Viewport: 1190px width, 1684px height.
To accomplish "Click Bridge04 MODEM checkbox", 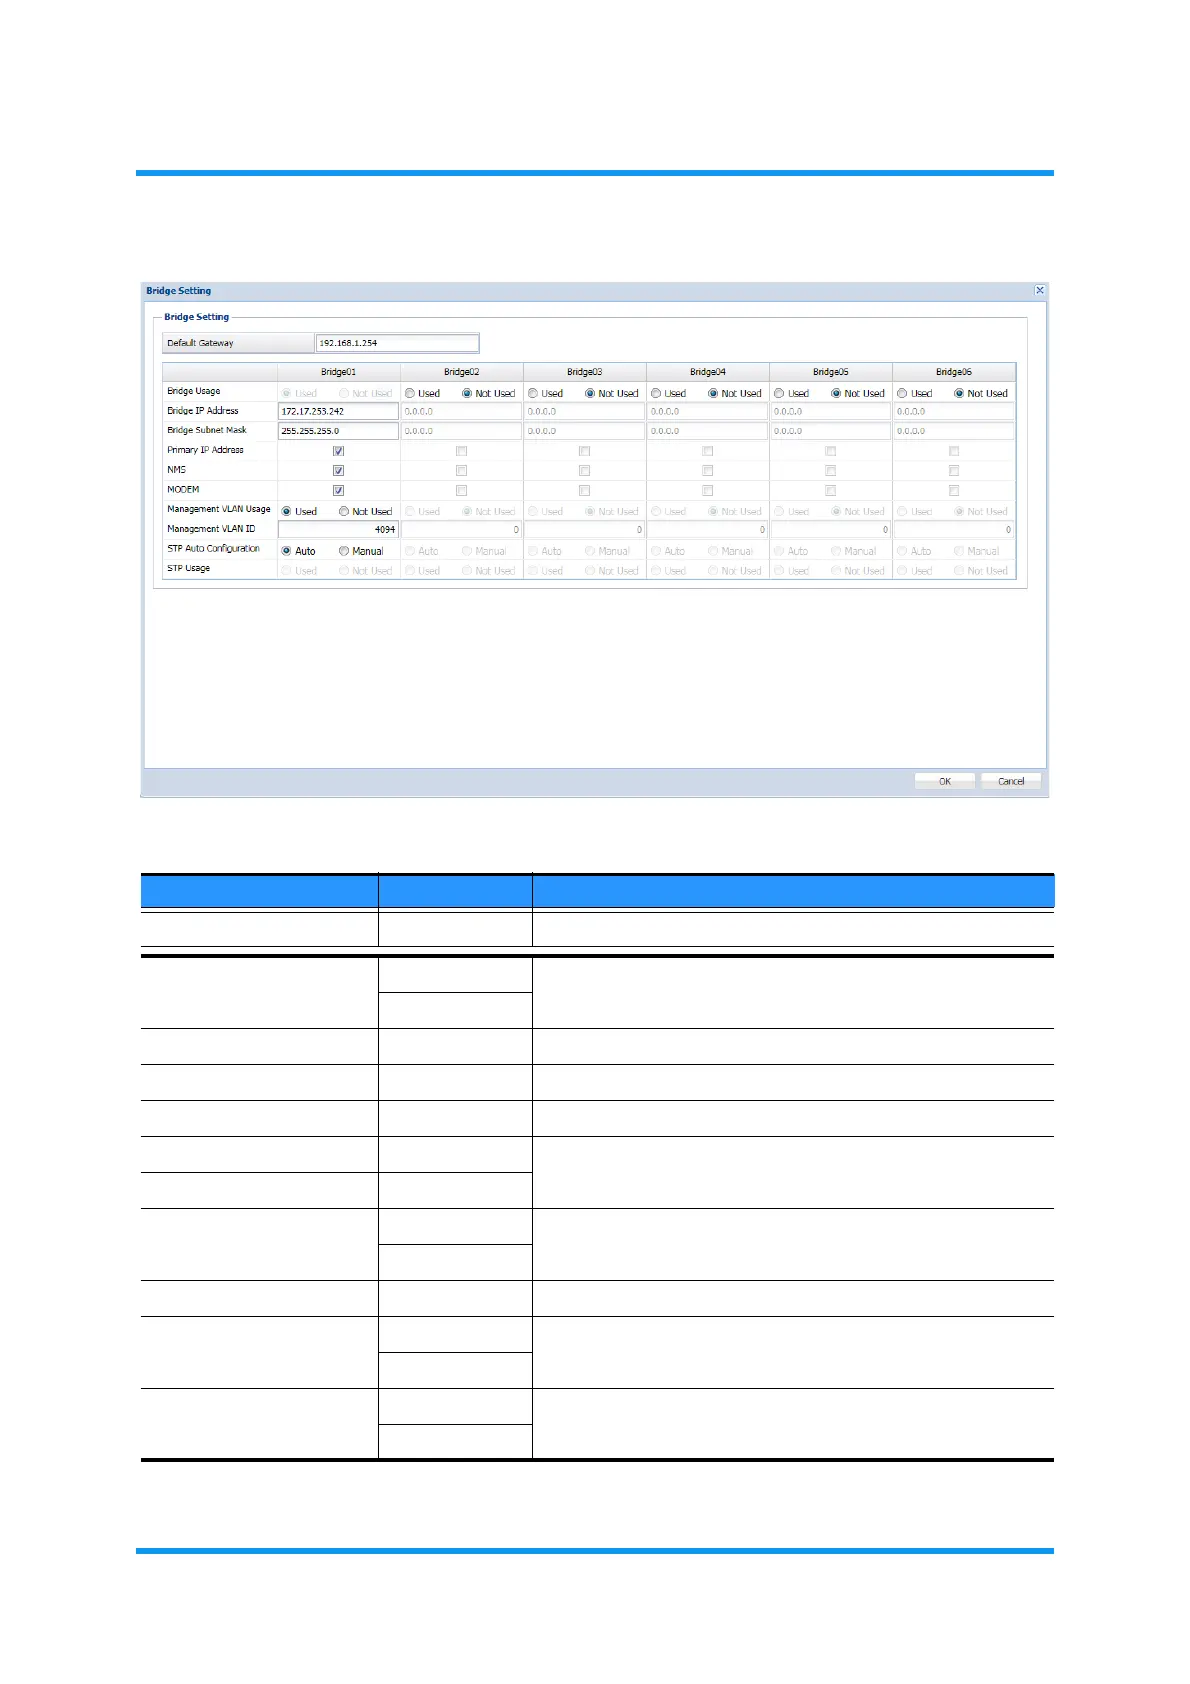I will click(x=707, y=490).
